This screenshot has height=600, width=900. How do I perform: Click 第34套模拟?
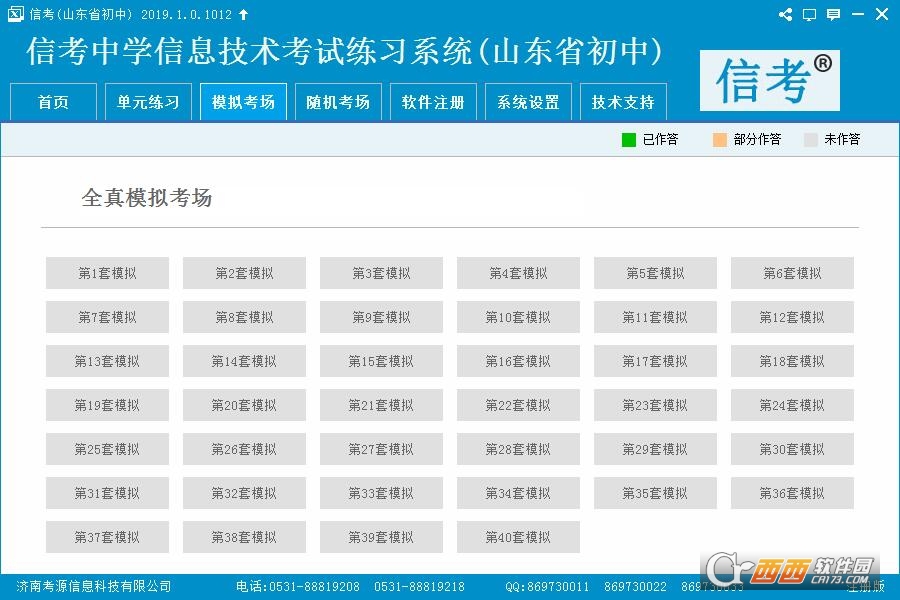518,493
